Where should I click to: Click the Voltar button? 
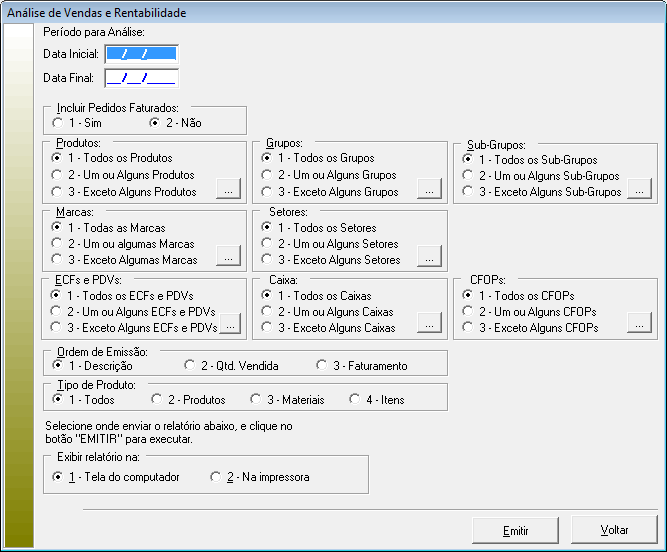pyautogui.click(x=614, y=530)
